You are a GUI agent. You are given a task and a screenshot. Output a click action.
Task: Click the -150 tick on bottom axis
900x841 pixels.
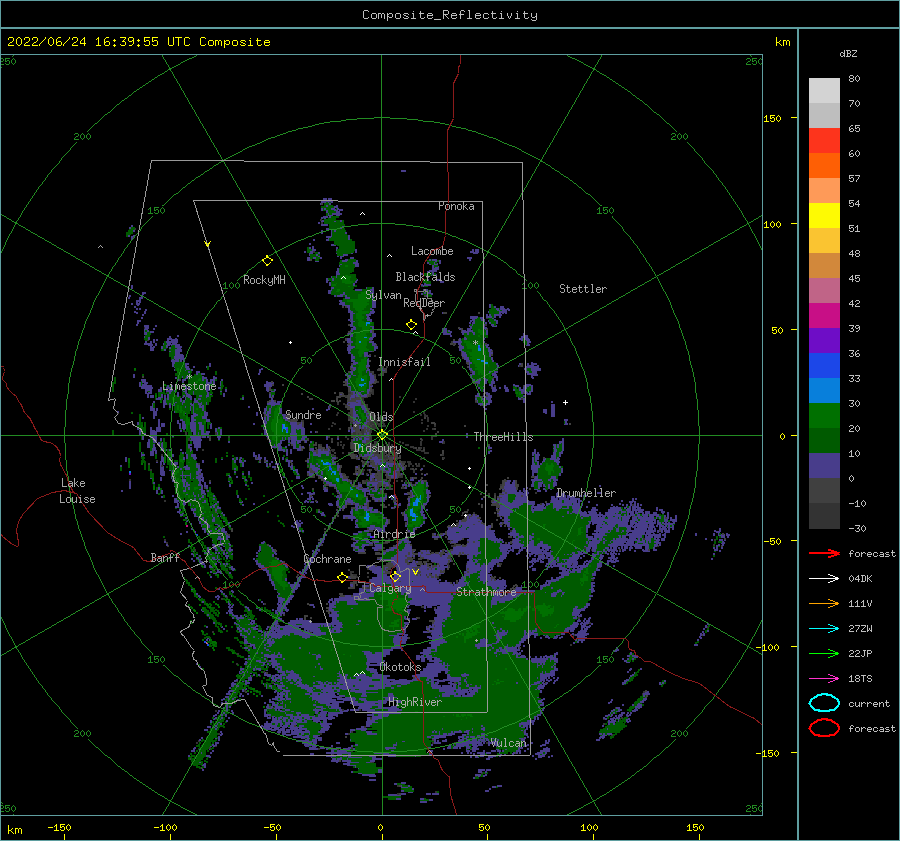(x=59, y=827)
